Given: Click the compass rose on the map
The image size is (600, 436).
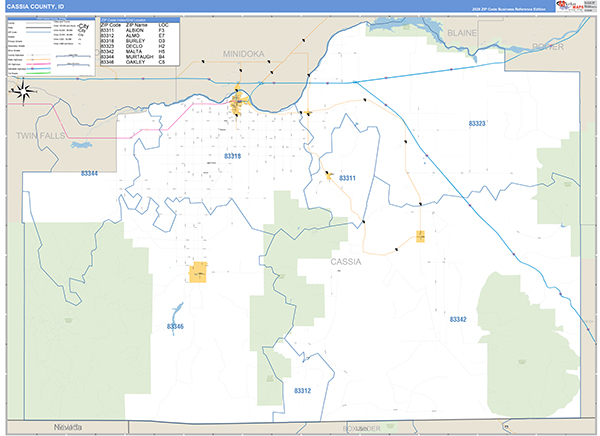Looking at the screenshot, I should click(x=23, y=91).
